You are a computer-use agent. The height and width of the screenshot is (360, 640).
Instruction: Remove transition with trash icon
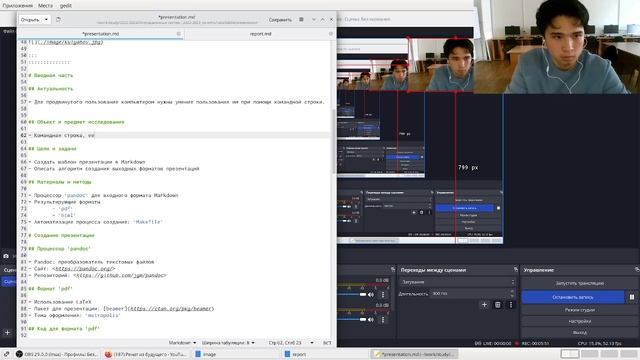pos(498,305)
